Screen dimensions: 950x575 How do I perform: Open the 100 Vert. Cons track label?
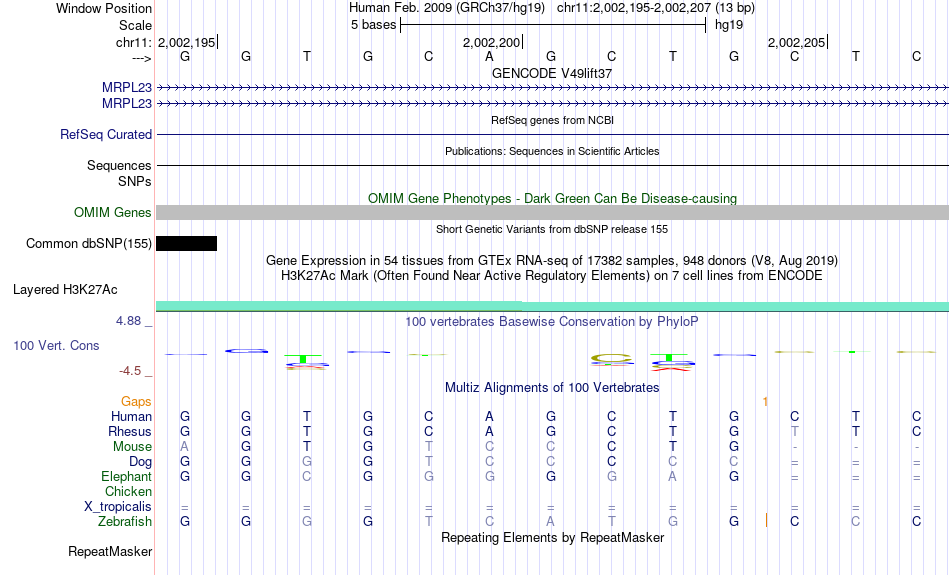[x=56, y=345]
